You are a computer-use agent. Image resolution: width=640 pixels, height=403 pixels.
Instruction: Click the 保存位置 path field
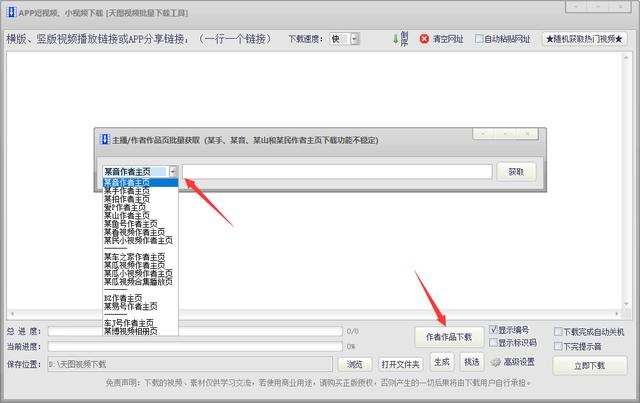(190, 363)
